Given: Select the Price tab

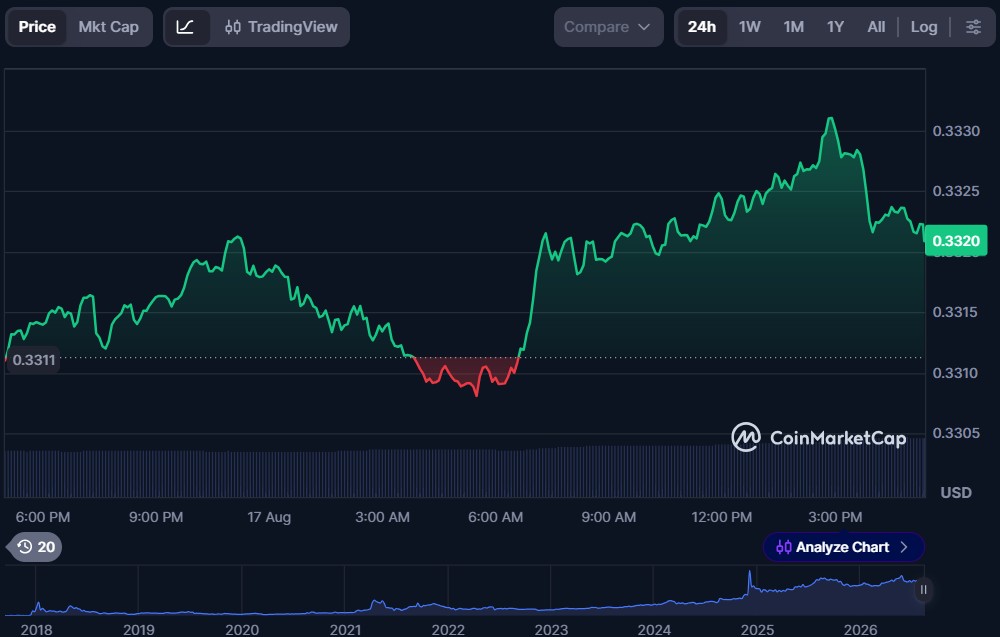Looking at the screenshot, I should (x=37, y=27).
